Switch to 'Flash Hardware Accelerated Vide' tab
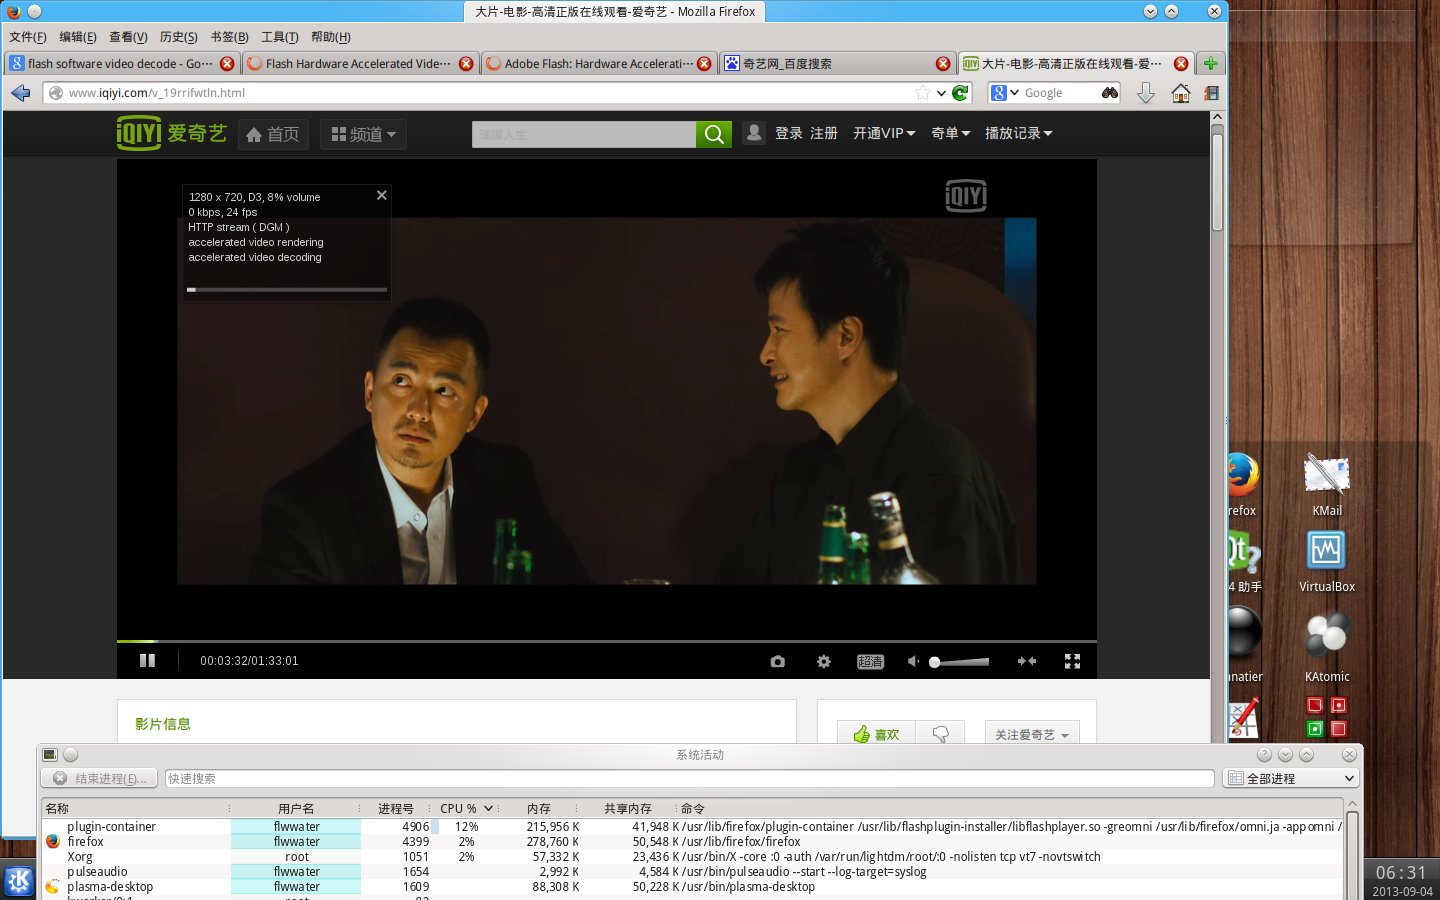This screenshot has height=900, width=1440. coord(360,63)
